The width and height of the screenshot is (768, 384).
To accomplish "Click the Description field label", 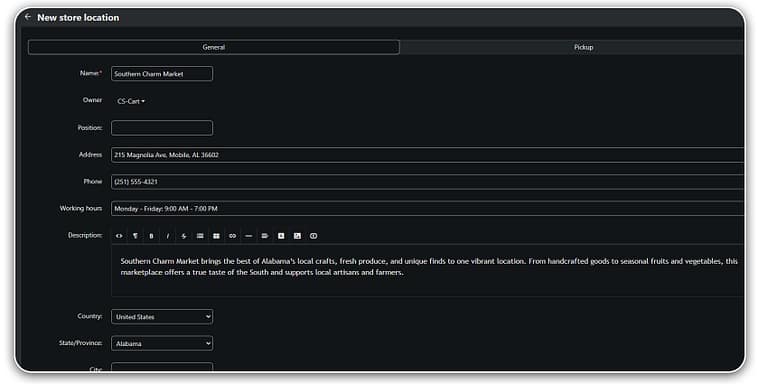I will (x=85, y=236).
